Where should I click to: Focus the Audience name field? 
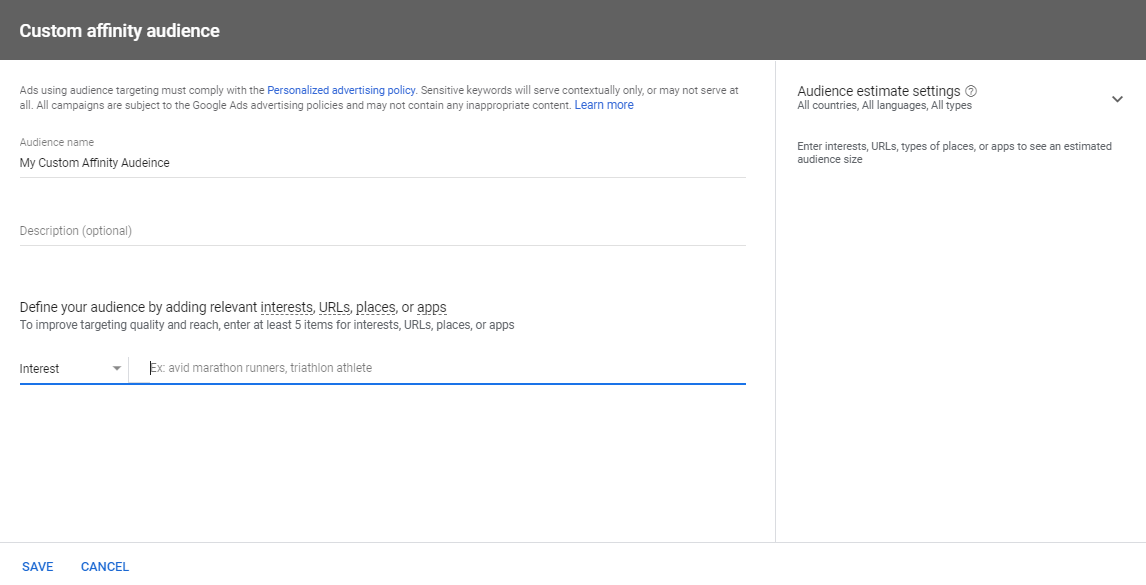pos(382,163)
